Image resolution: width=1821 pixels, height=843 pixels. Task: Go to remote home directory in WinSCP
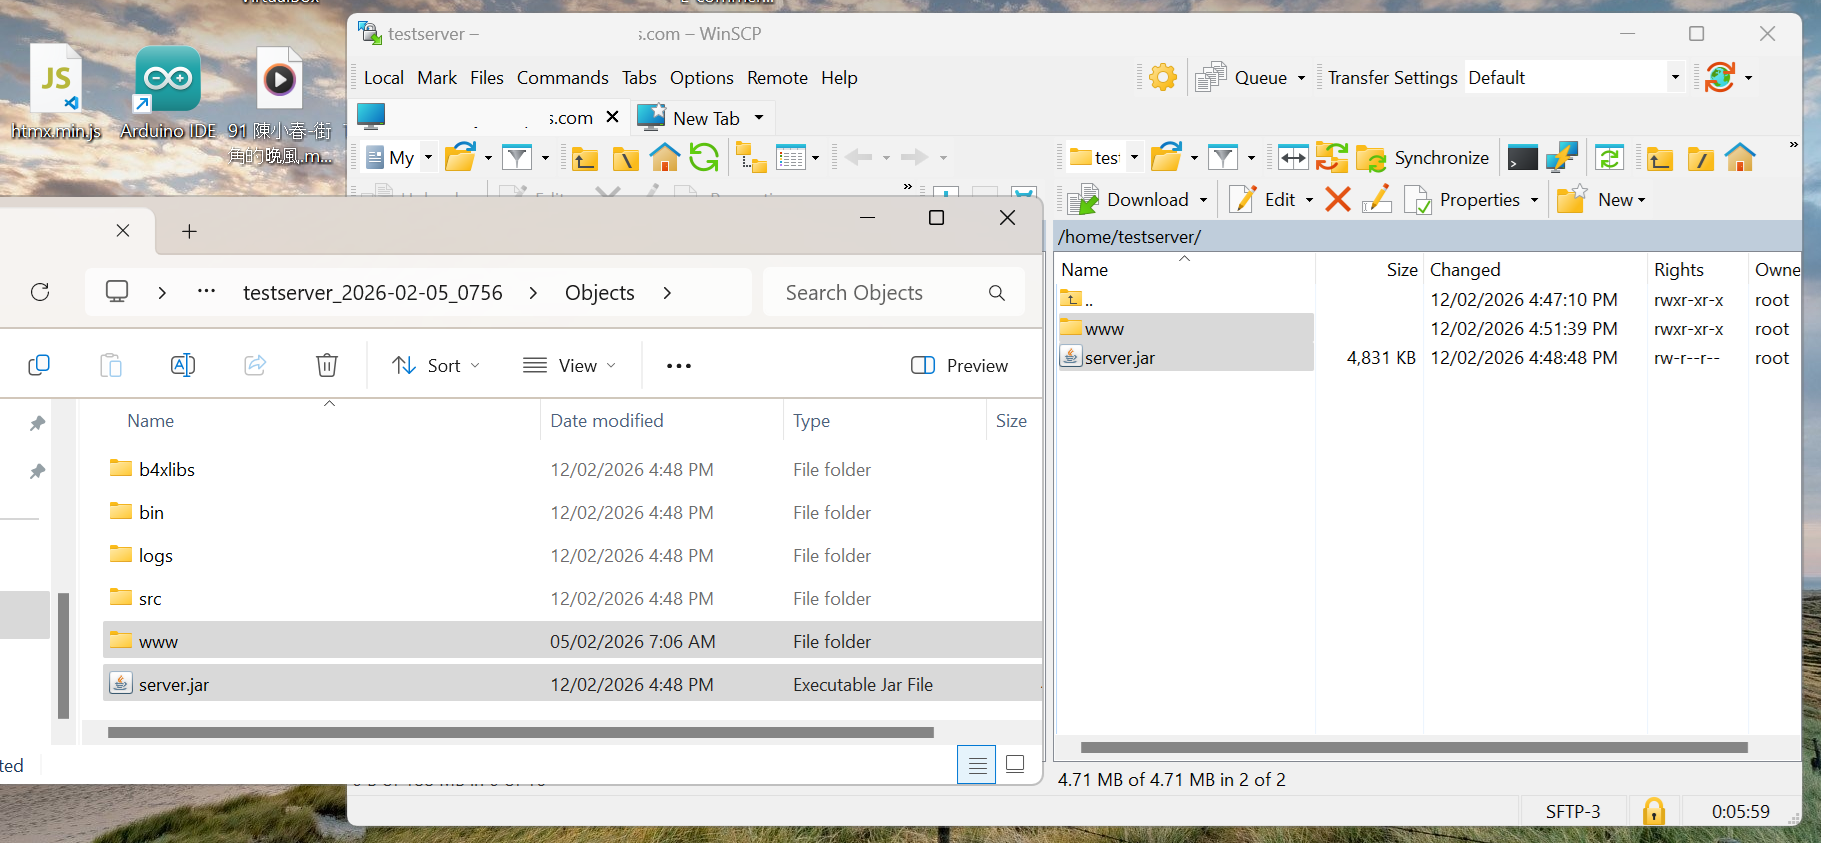1740,157
